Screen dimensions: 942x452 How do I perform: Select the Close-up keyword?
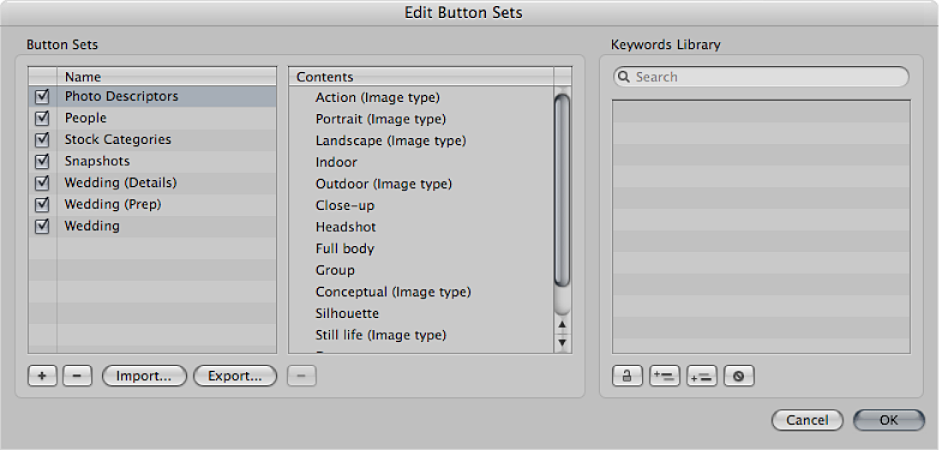coord(345,206)
